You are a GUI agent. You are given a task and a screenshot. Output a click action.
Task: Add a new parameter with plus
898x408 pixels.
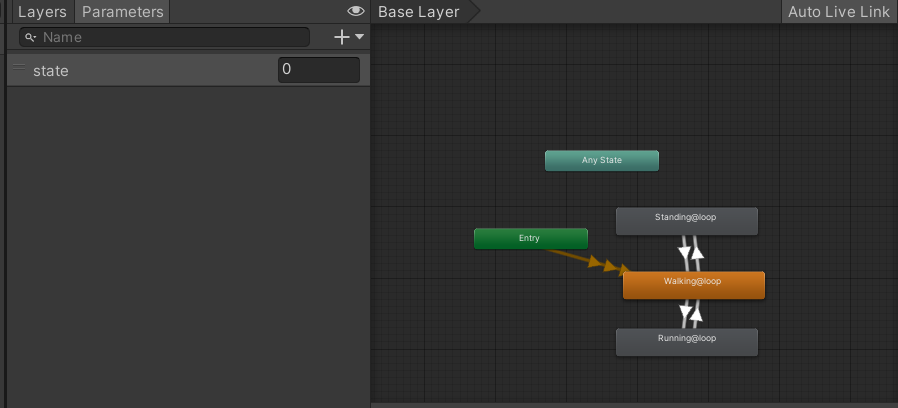click(342, 37)
